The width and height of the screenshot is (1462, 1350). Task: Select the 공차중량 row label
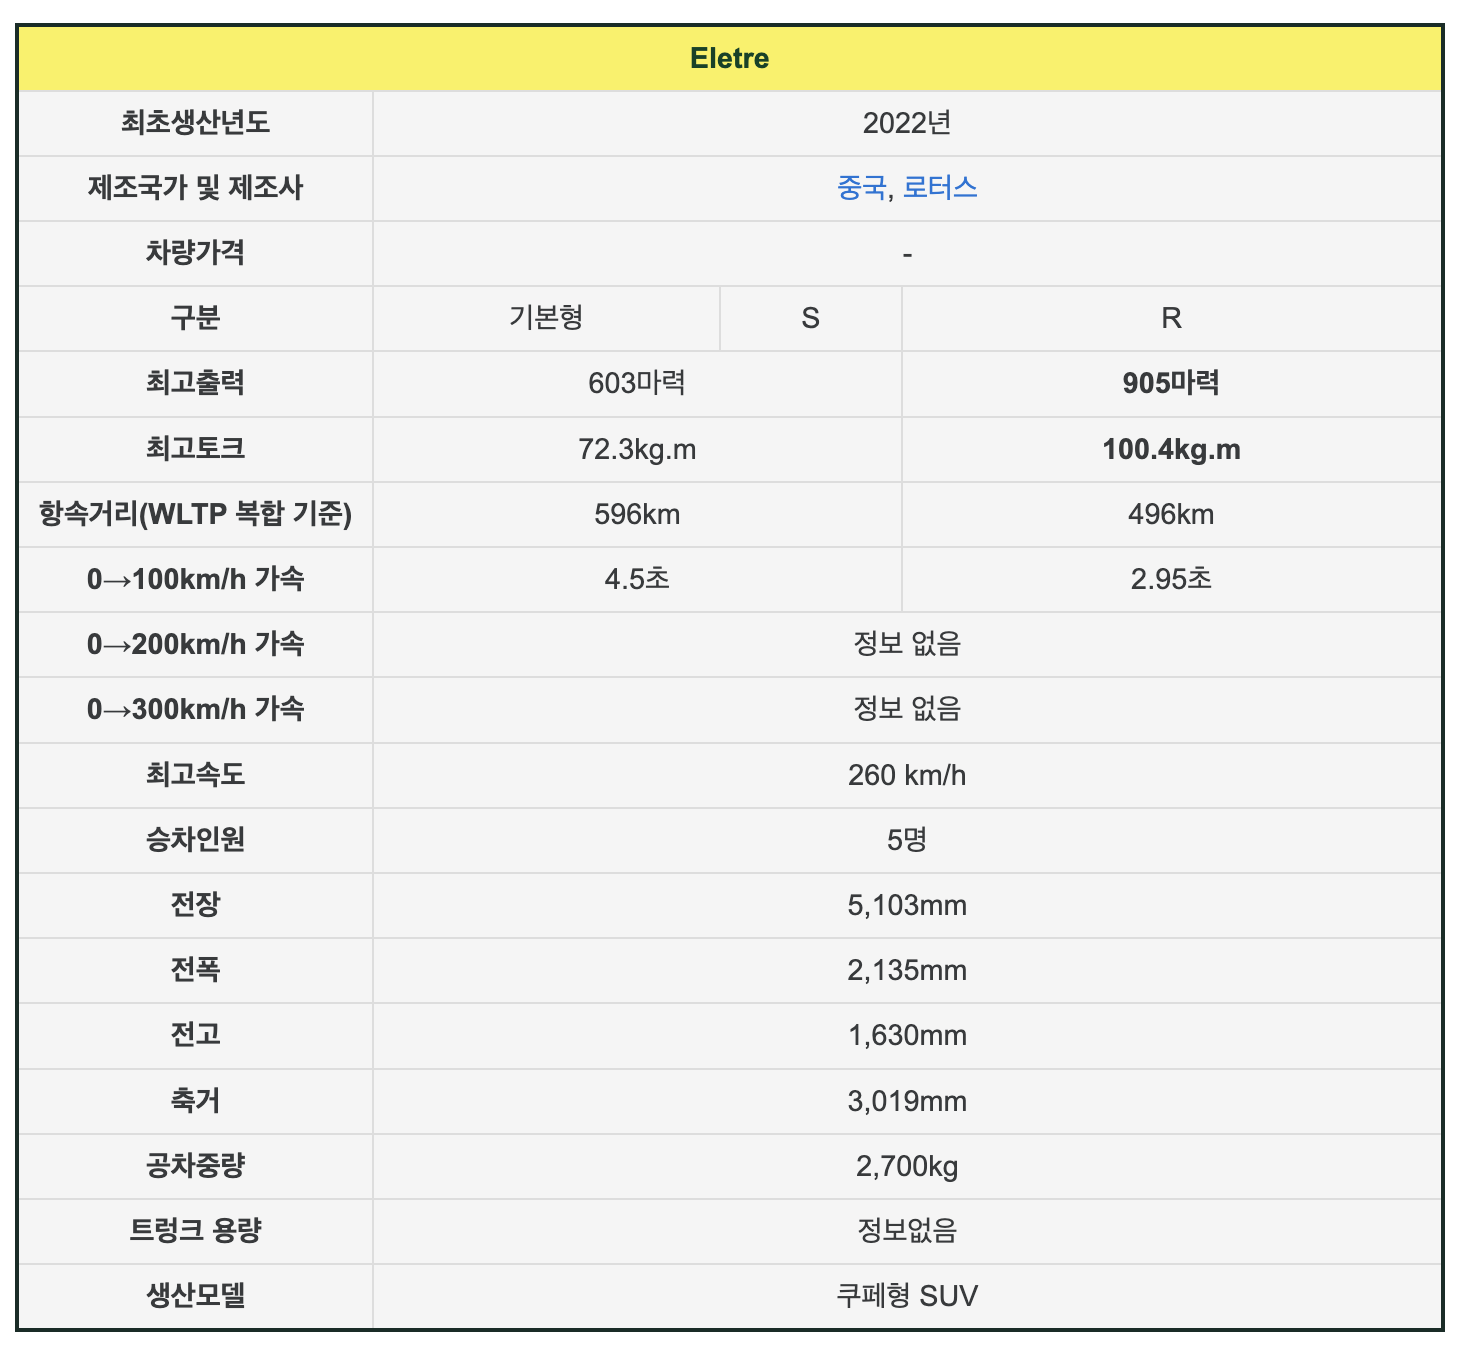[x=195, y=1166]
